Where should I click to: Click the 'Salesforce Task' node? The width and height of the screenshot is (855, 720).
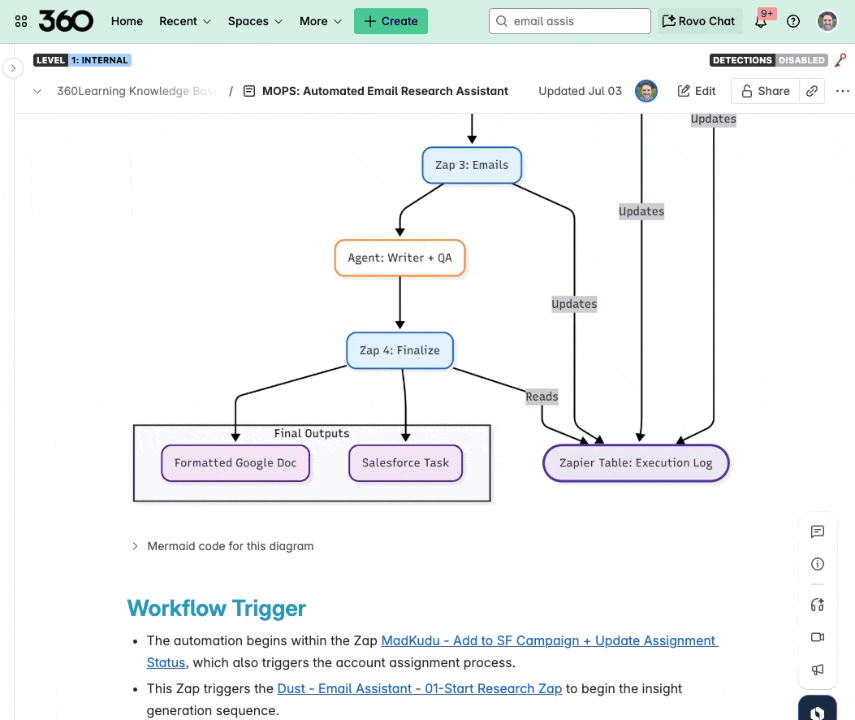click(406, 463)
